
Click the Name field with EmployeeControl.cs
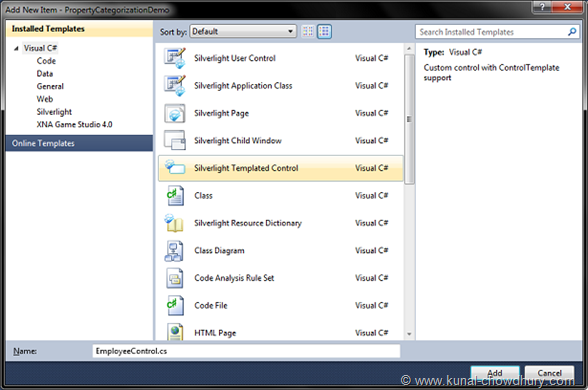246,351
